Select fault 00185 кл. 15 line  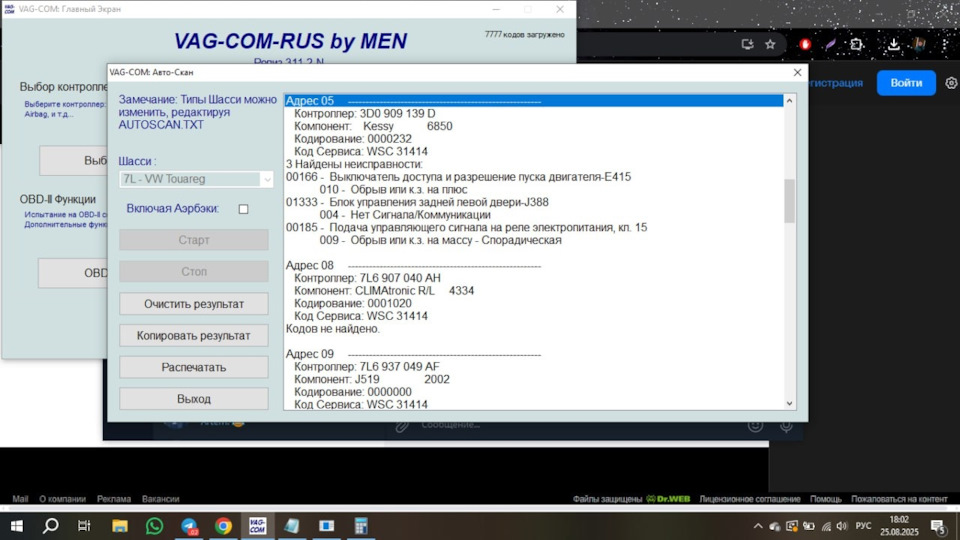pos(466,228)
